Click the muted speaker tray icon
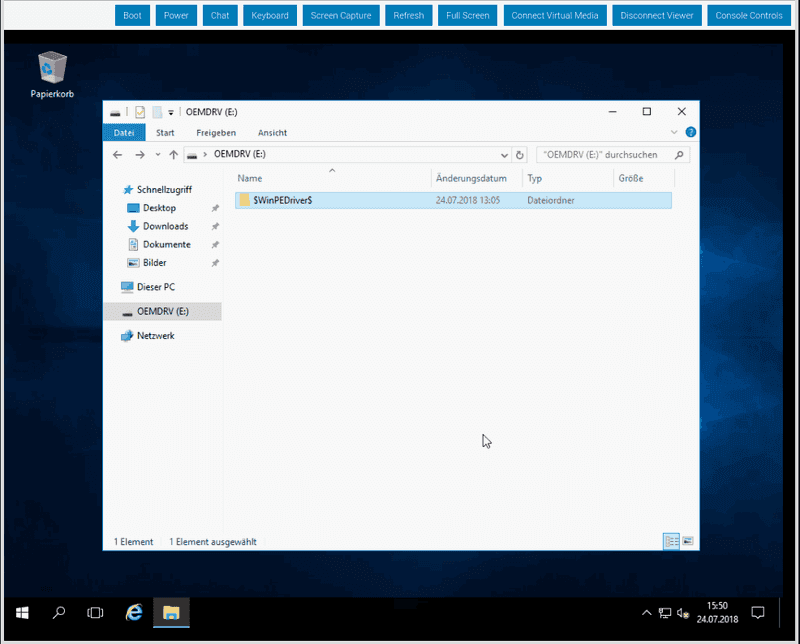 (x=682, y=612)
